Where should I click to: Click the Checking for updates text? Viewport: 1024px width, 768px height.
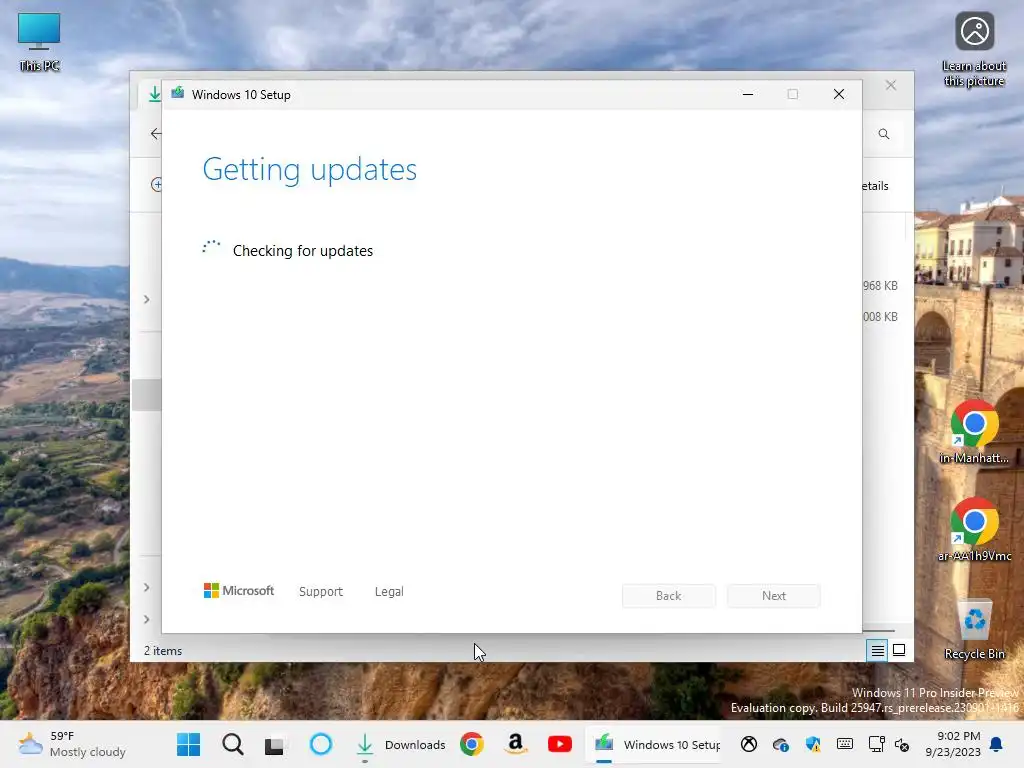(303, 251)
